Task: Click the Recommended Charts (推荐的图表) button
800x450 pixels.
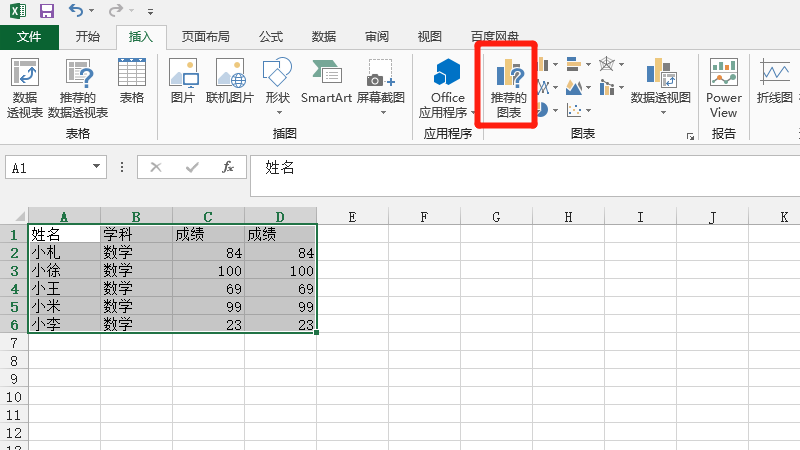Action: point(507,87)
